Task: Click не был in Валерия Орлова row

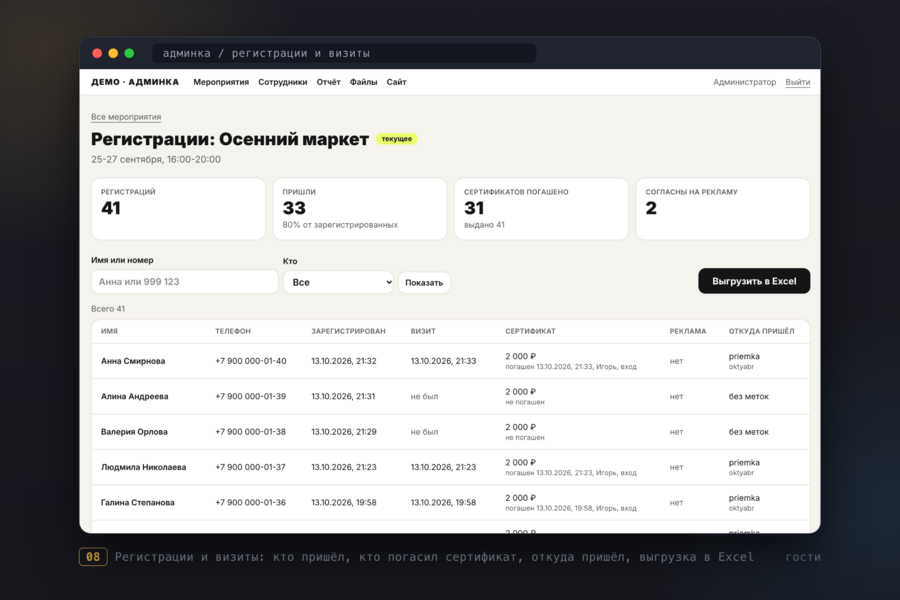Action: (x=424, y=432)
